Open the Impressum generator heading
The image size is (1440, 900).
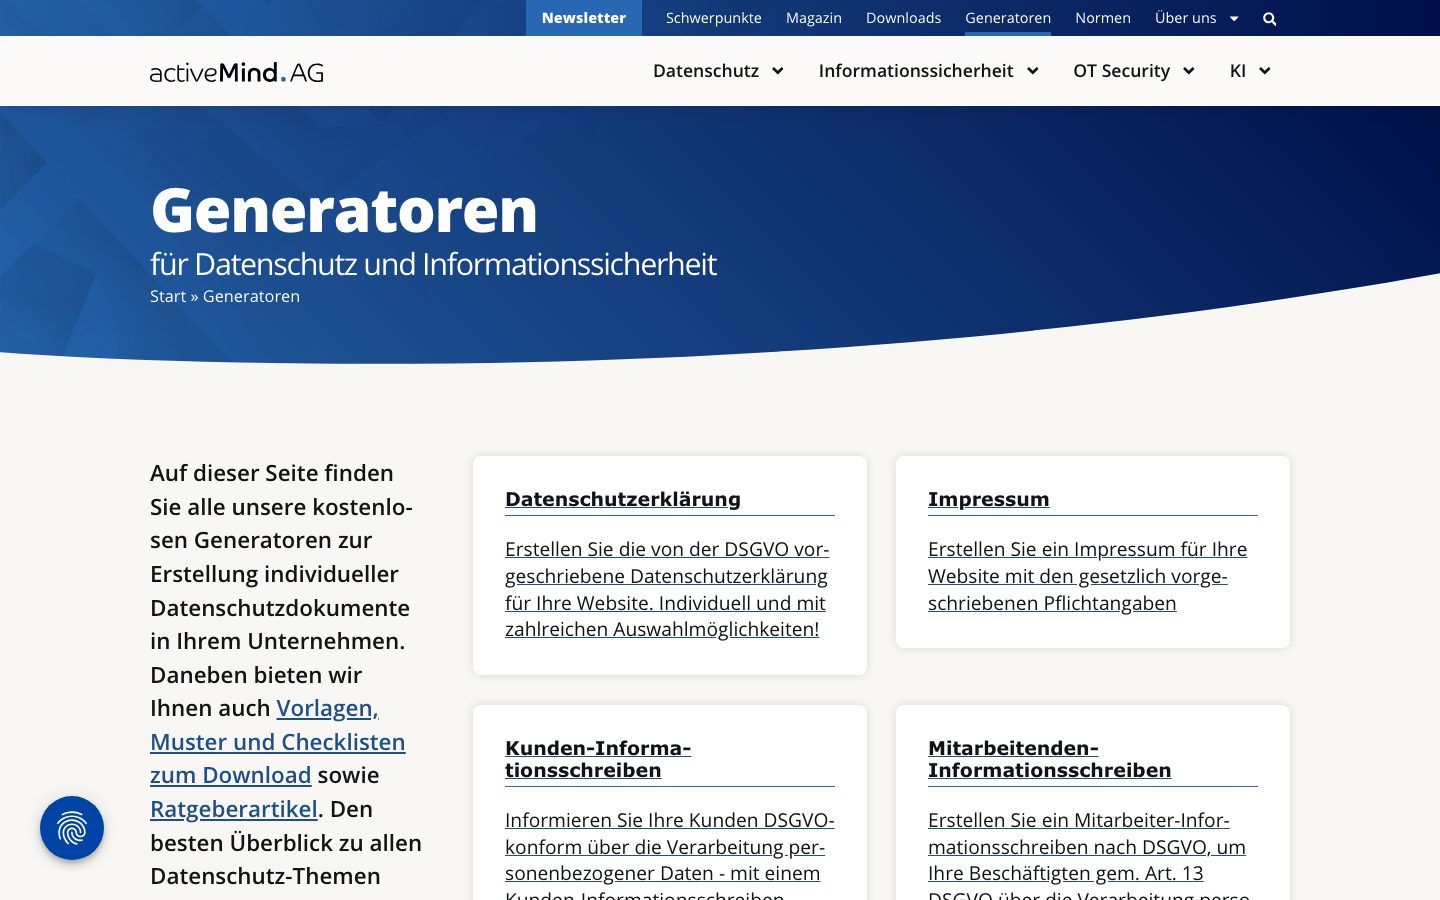tap(989, 499)
